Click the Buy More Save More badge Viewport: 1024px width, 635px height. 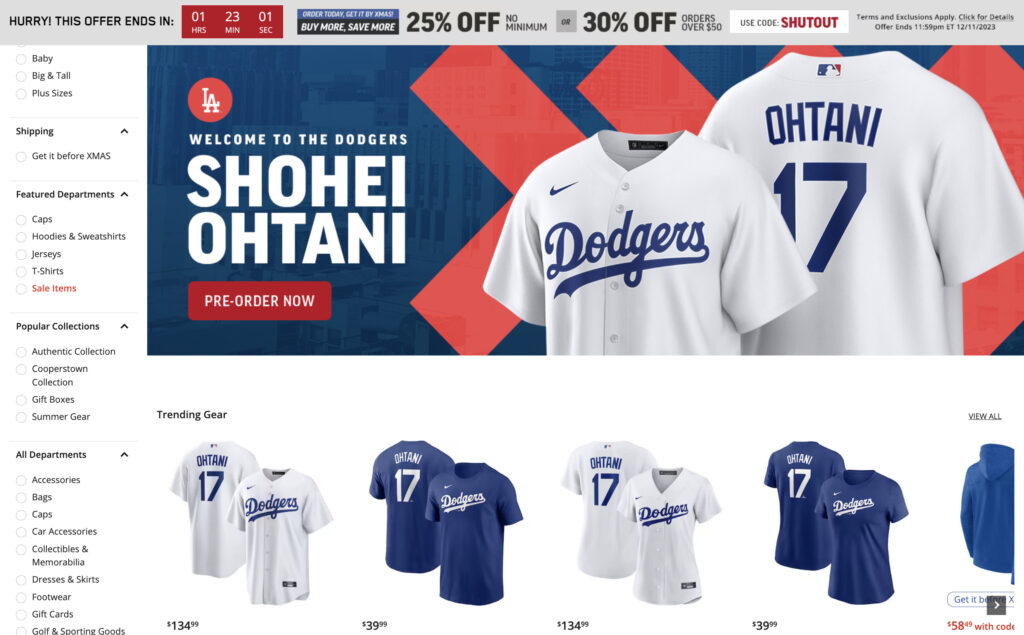click(x=347, y=22)
